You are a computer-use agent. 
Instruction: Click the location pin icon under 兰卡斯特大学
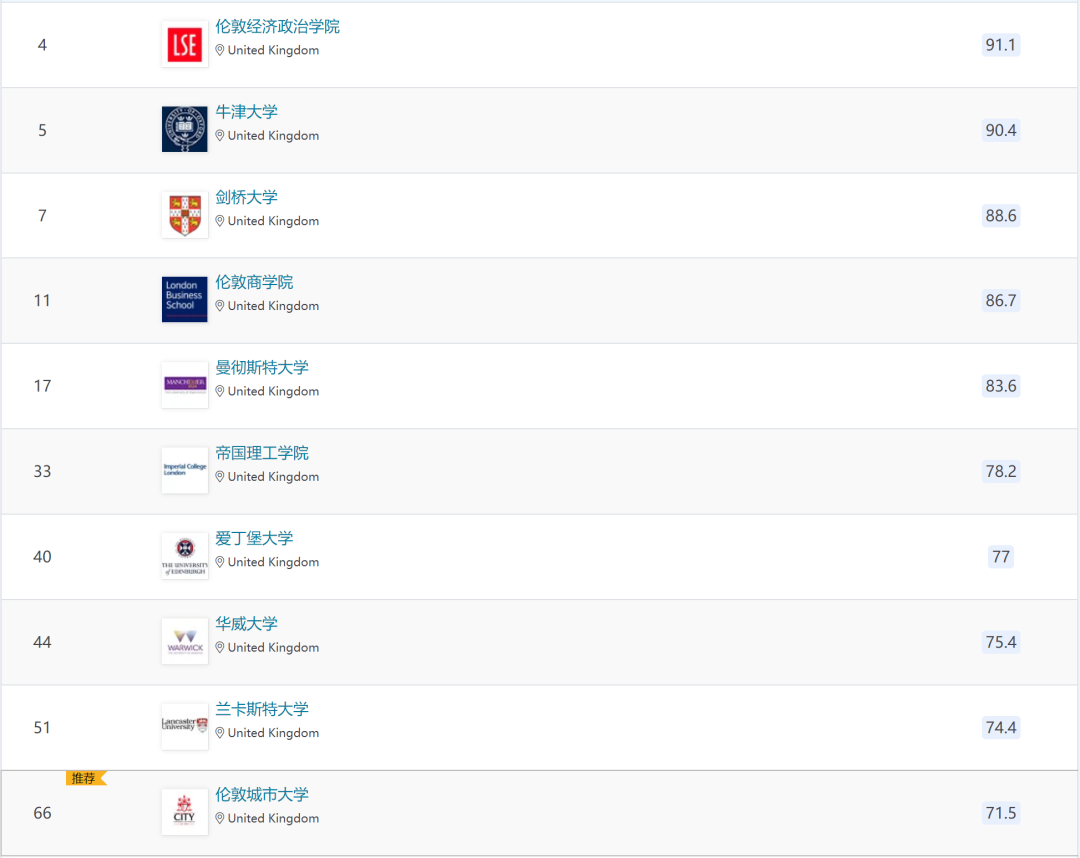tap(220, 733)
